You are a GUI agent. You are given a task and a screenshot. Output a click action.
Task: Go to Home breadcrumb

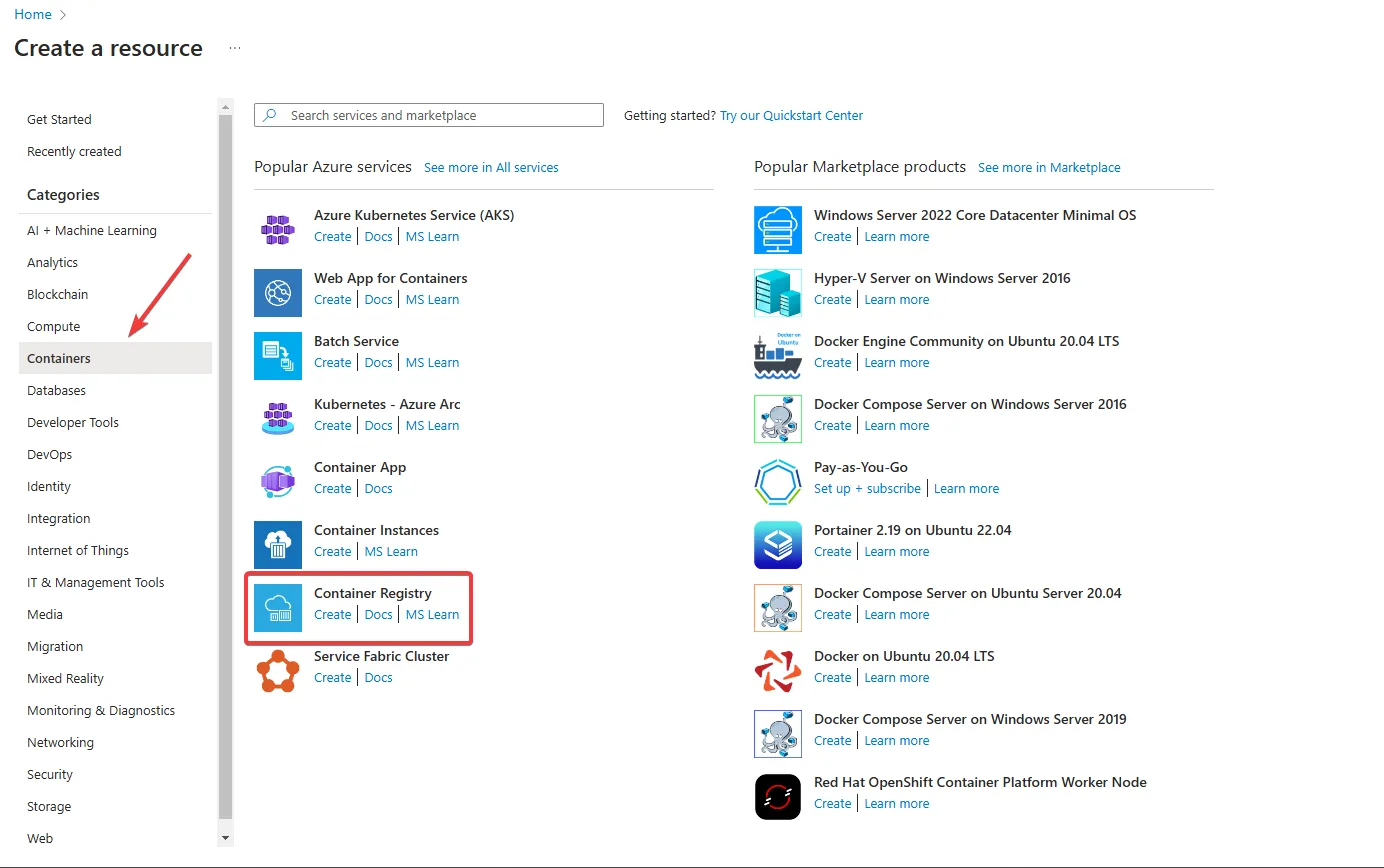[33, 14]
